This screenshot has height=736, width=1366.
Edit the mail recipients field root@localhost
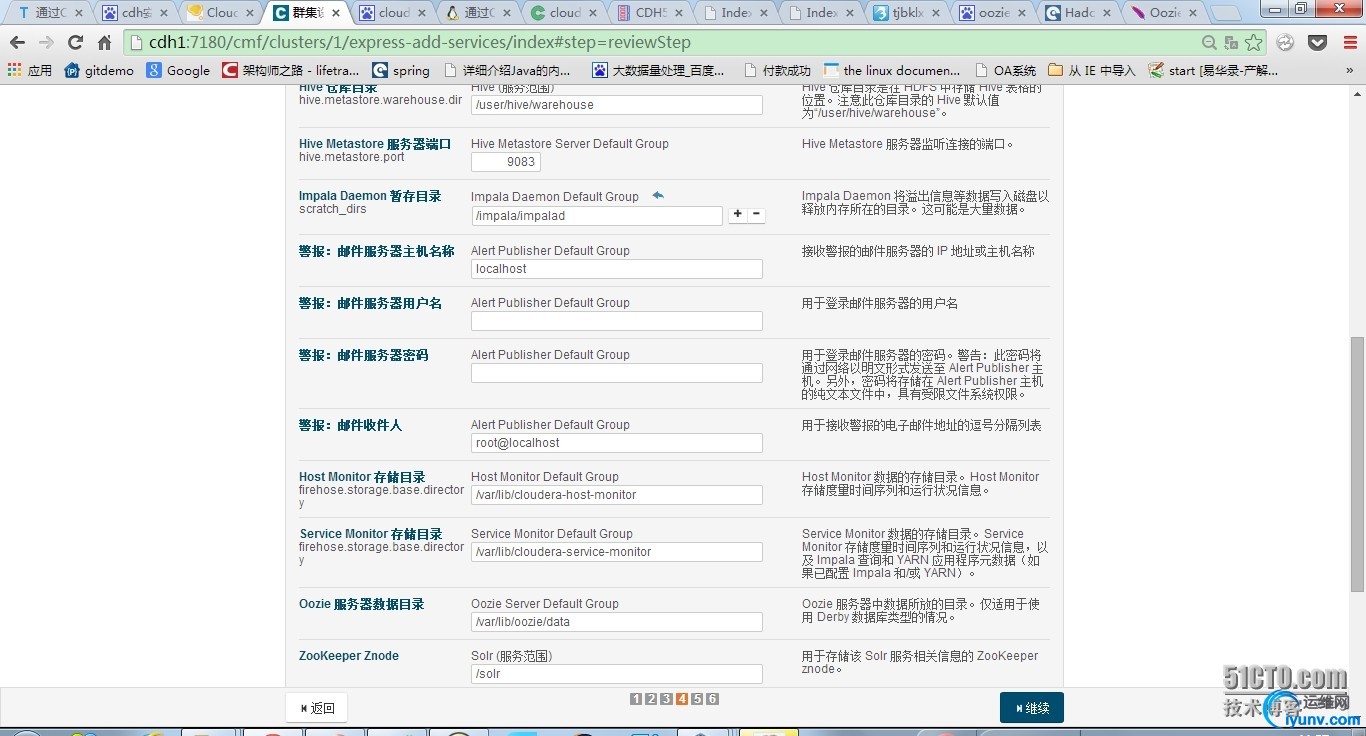point(617,443)
